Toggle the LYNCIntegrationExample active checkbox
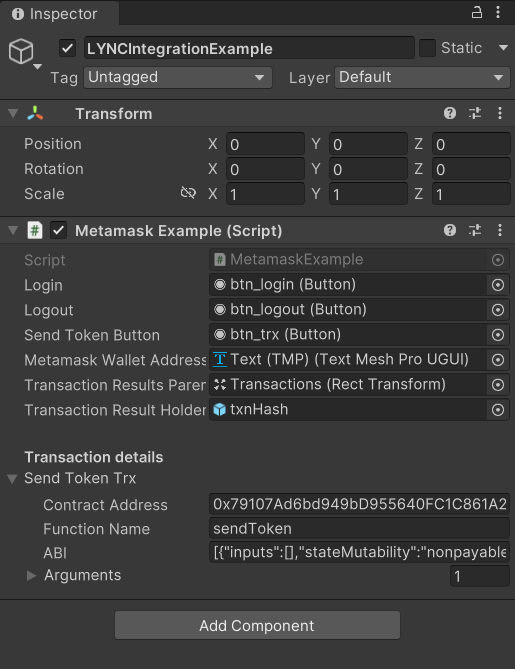 [x=67, y=48]
